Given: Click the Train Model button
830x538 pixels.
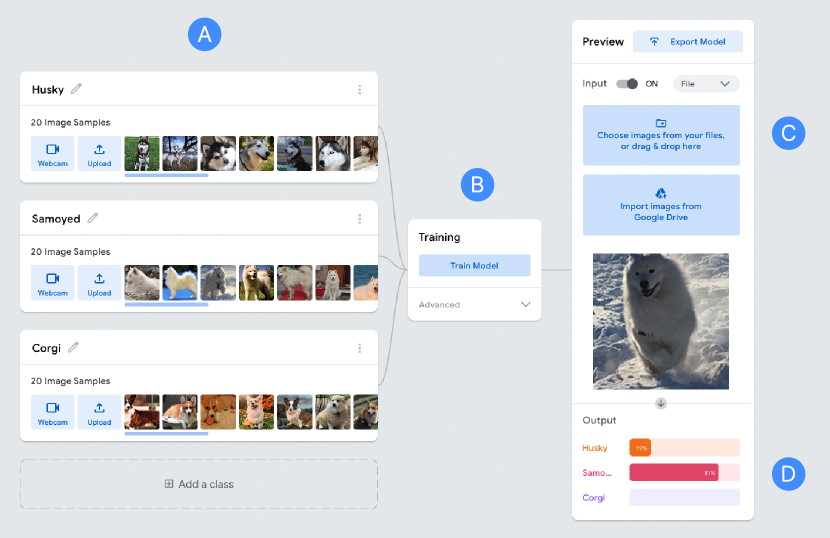Looking at the screenshot, I should [474, 265].
